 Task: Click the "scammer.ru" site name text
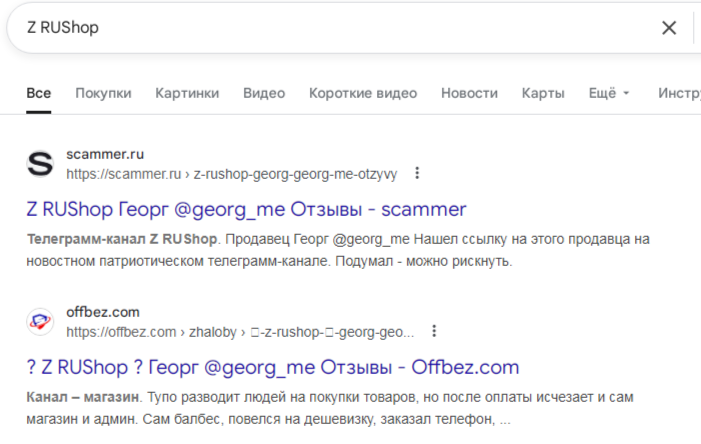point(105,155)
